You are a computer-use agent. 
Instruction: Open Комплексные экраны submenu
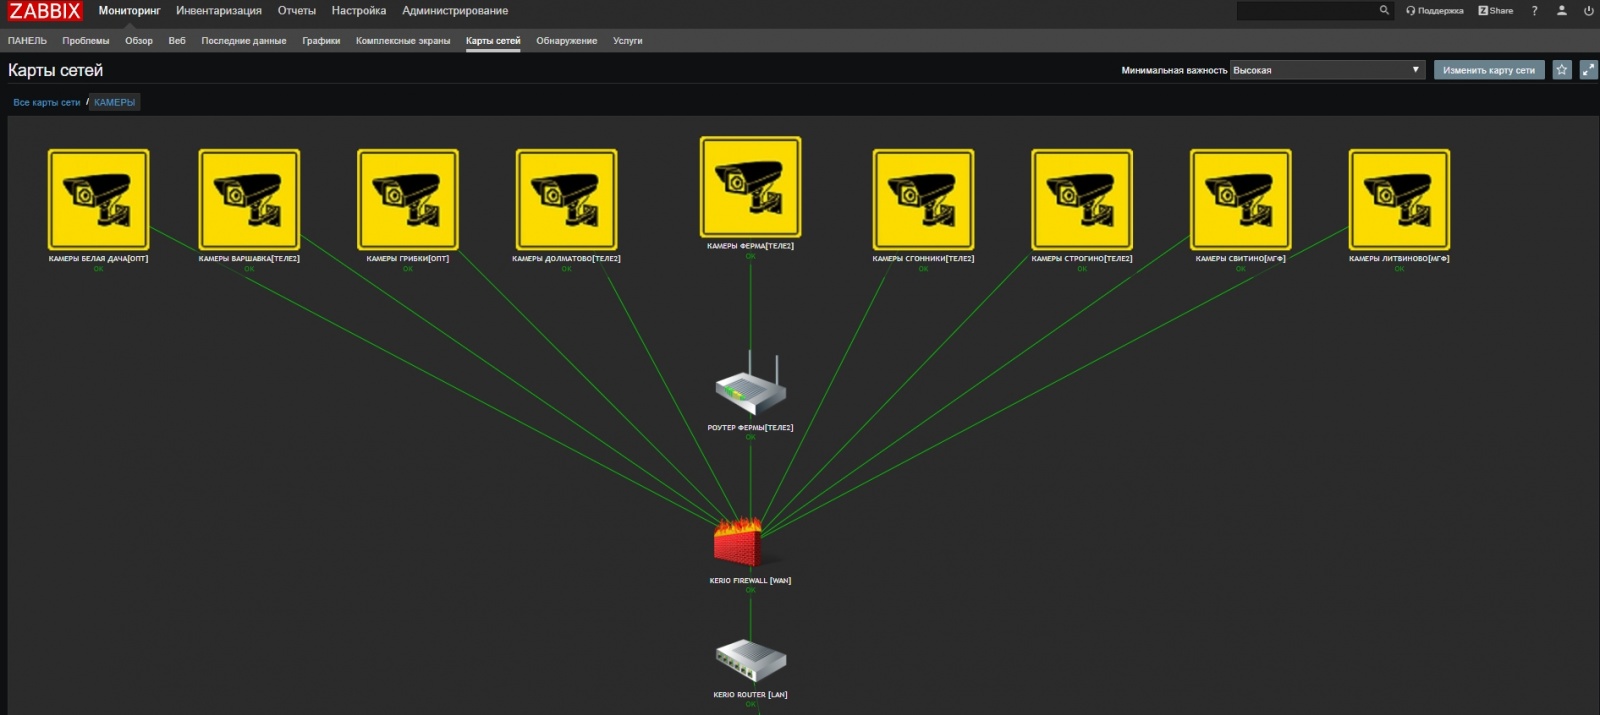click(403, 41)
